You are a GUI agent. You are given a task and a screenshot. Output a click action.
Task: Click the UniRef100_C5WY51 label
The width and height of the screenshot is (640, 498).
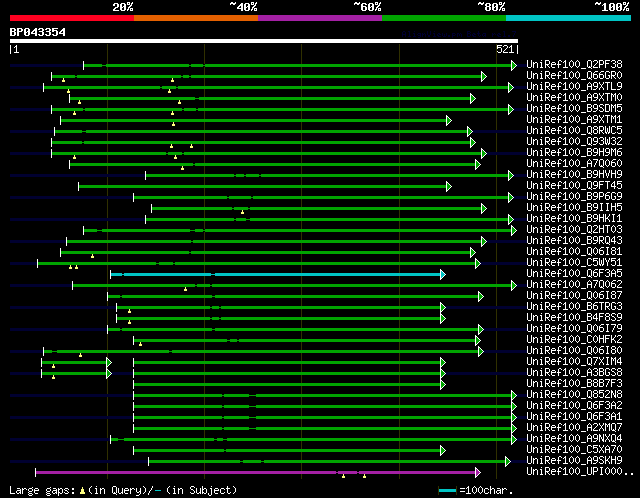574,263
